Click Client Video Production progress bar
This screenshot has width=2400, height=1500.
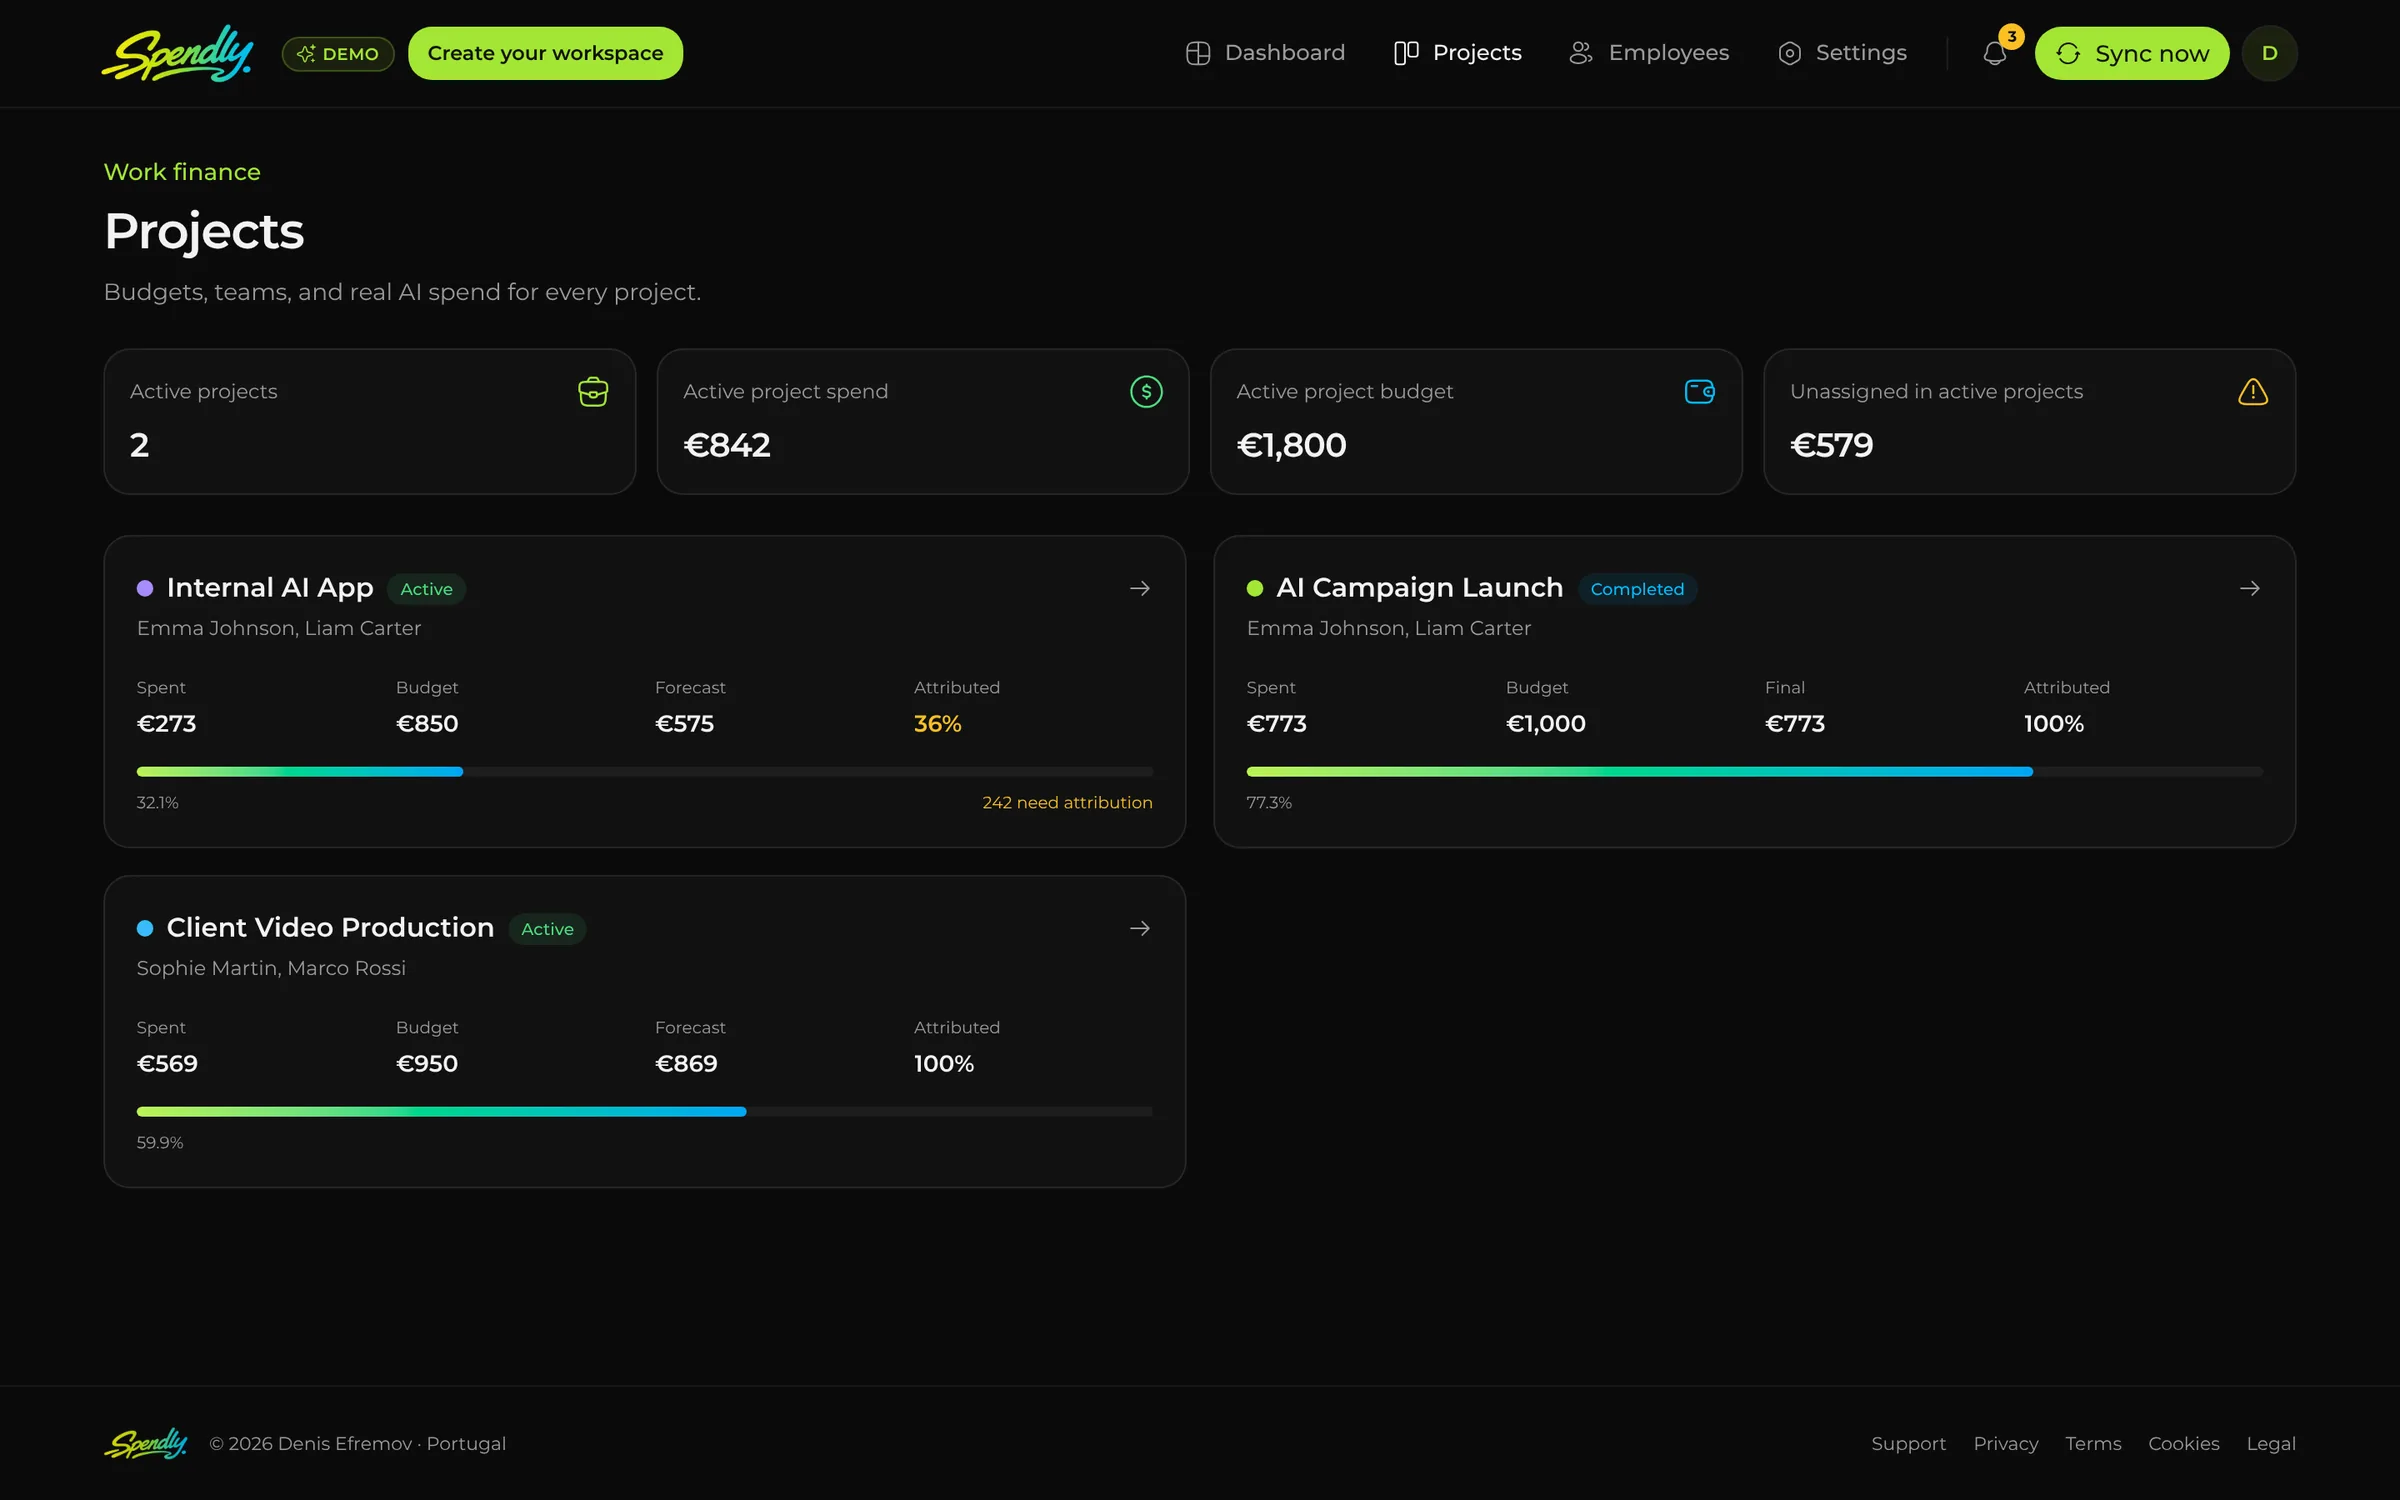point(645,1112)
